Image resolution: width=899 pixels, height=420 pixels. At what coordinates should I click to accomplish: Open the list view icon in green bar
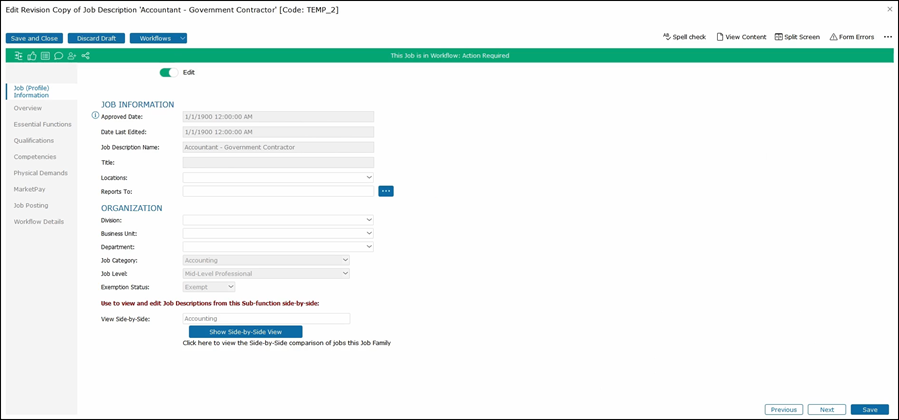[x=46, y=56]
